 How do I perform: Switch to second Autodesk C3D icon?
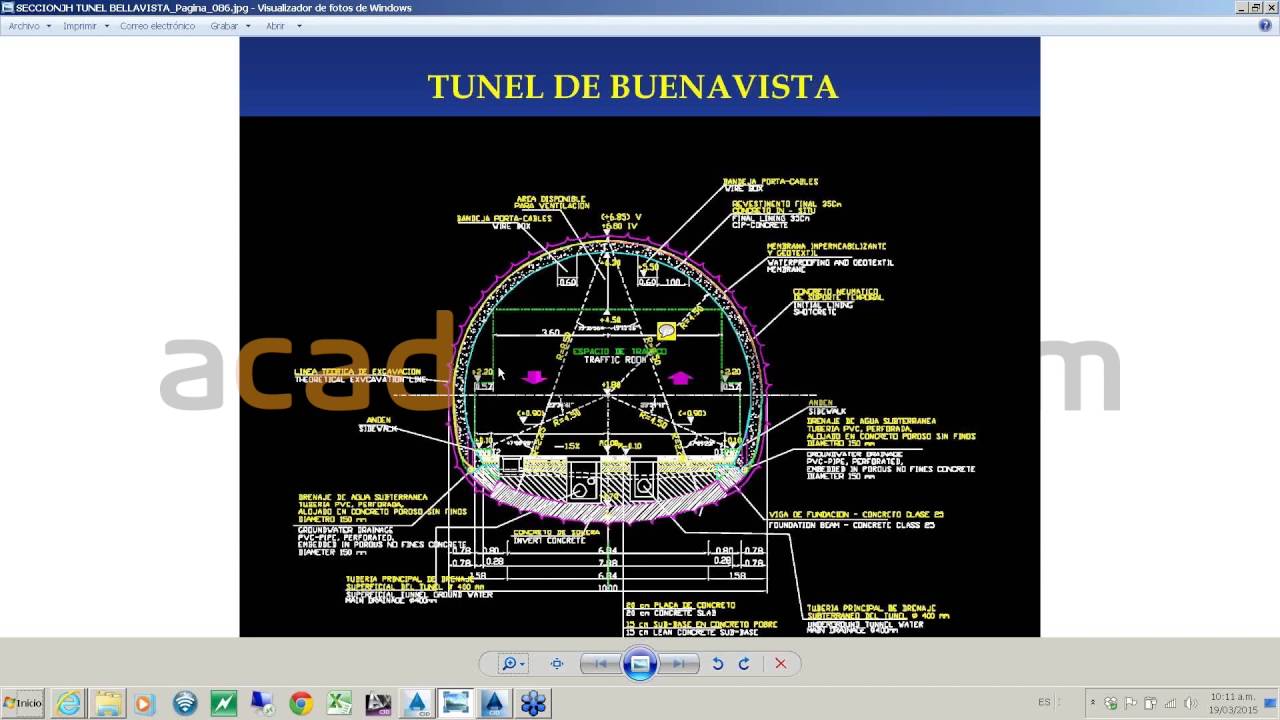494,703
